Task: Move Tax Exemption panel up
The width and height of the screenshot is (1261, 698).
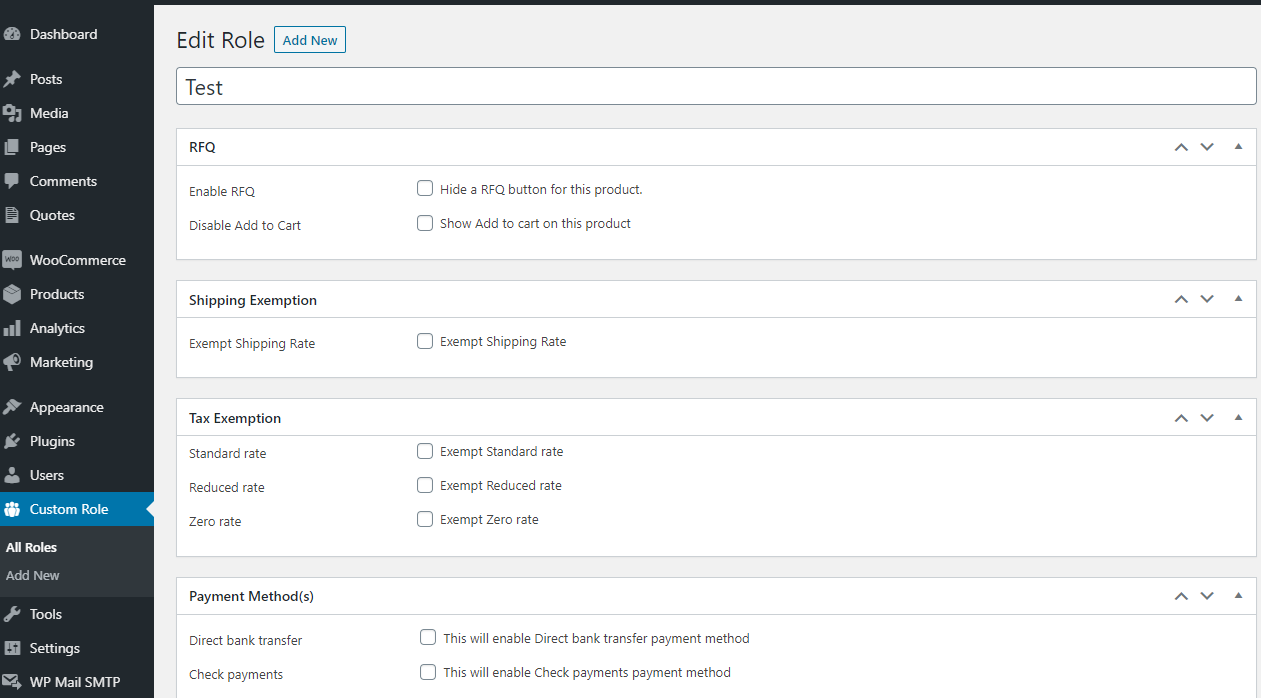Action: click(1181, 417)
